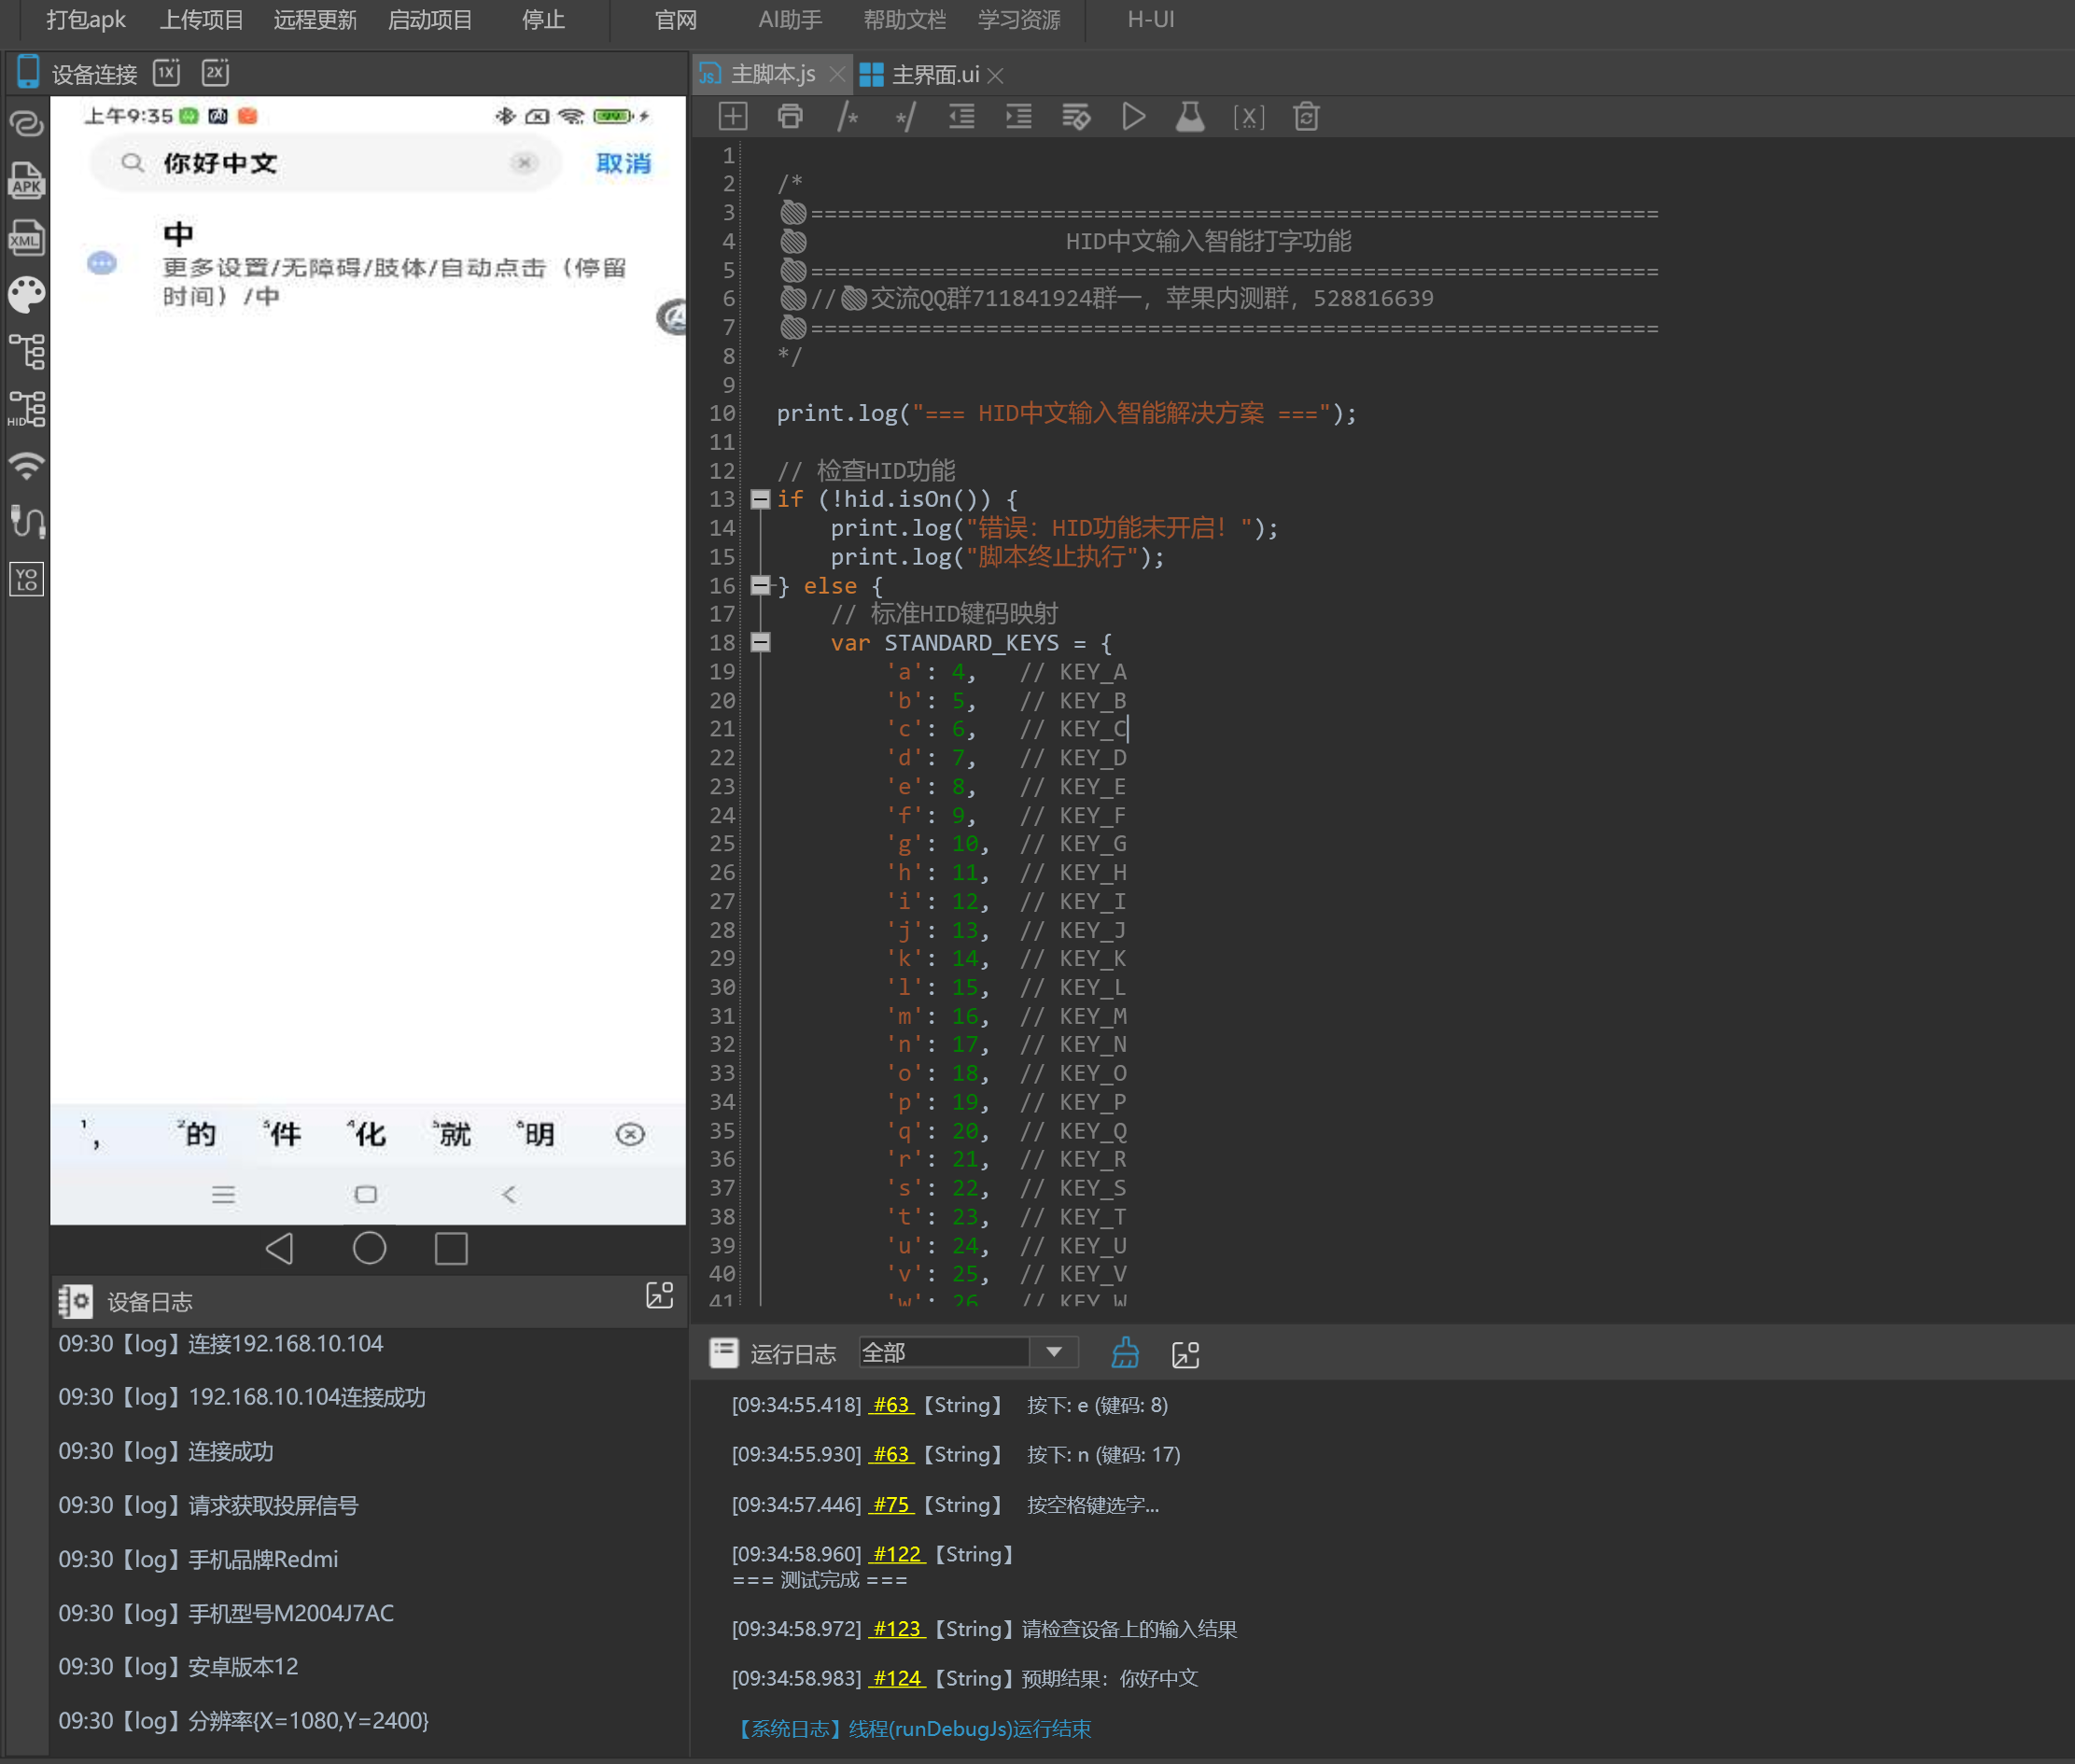
Task: Open the 全部 log filter dropdown
Action: [1053, 1352]
